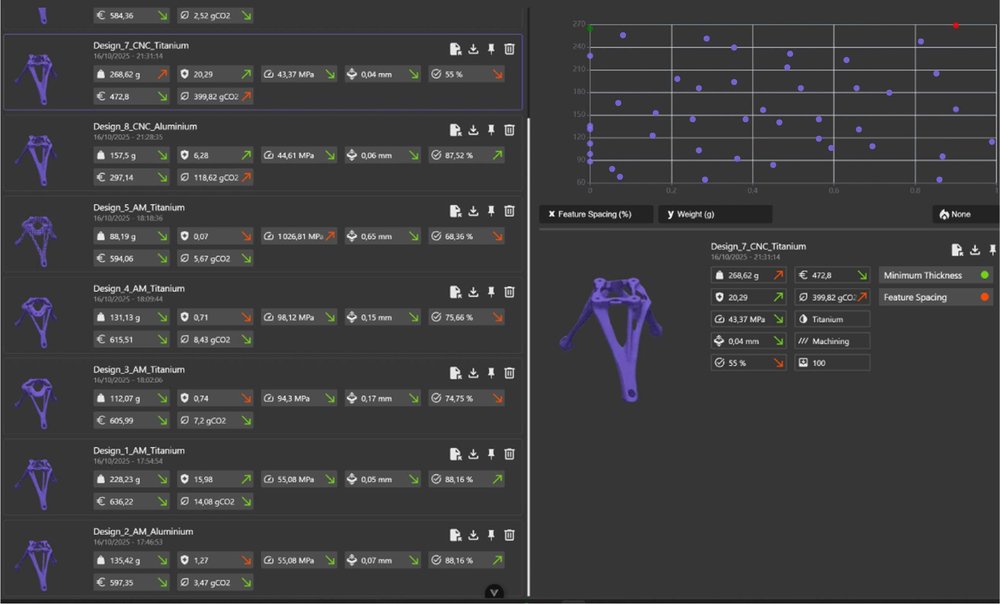
Task: Click the down chevron below the design list
Action: click(494, 592)
